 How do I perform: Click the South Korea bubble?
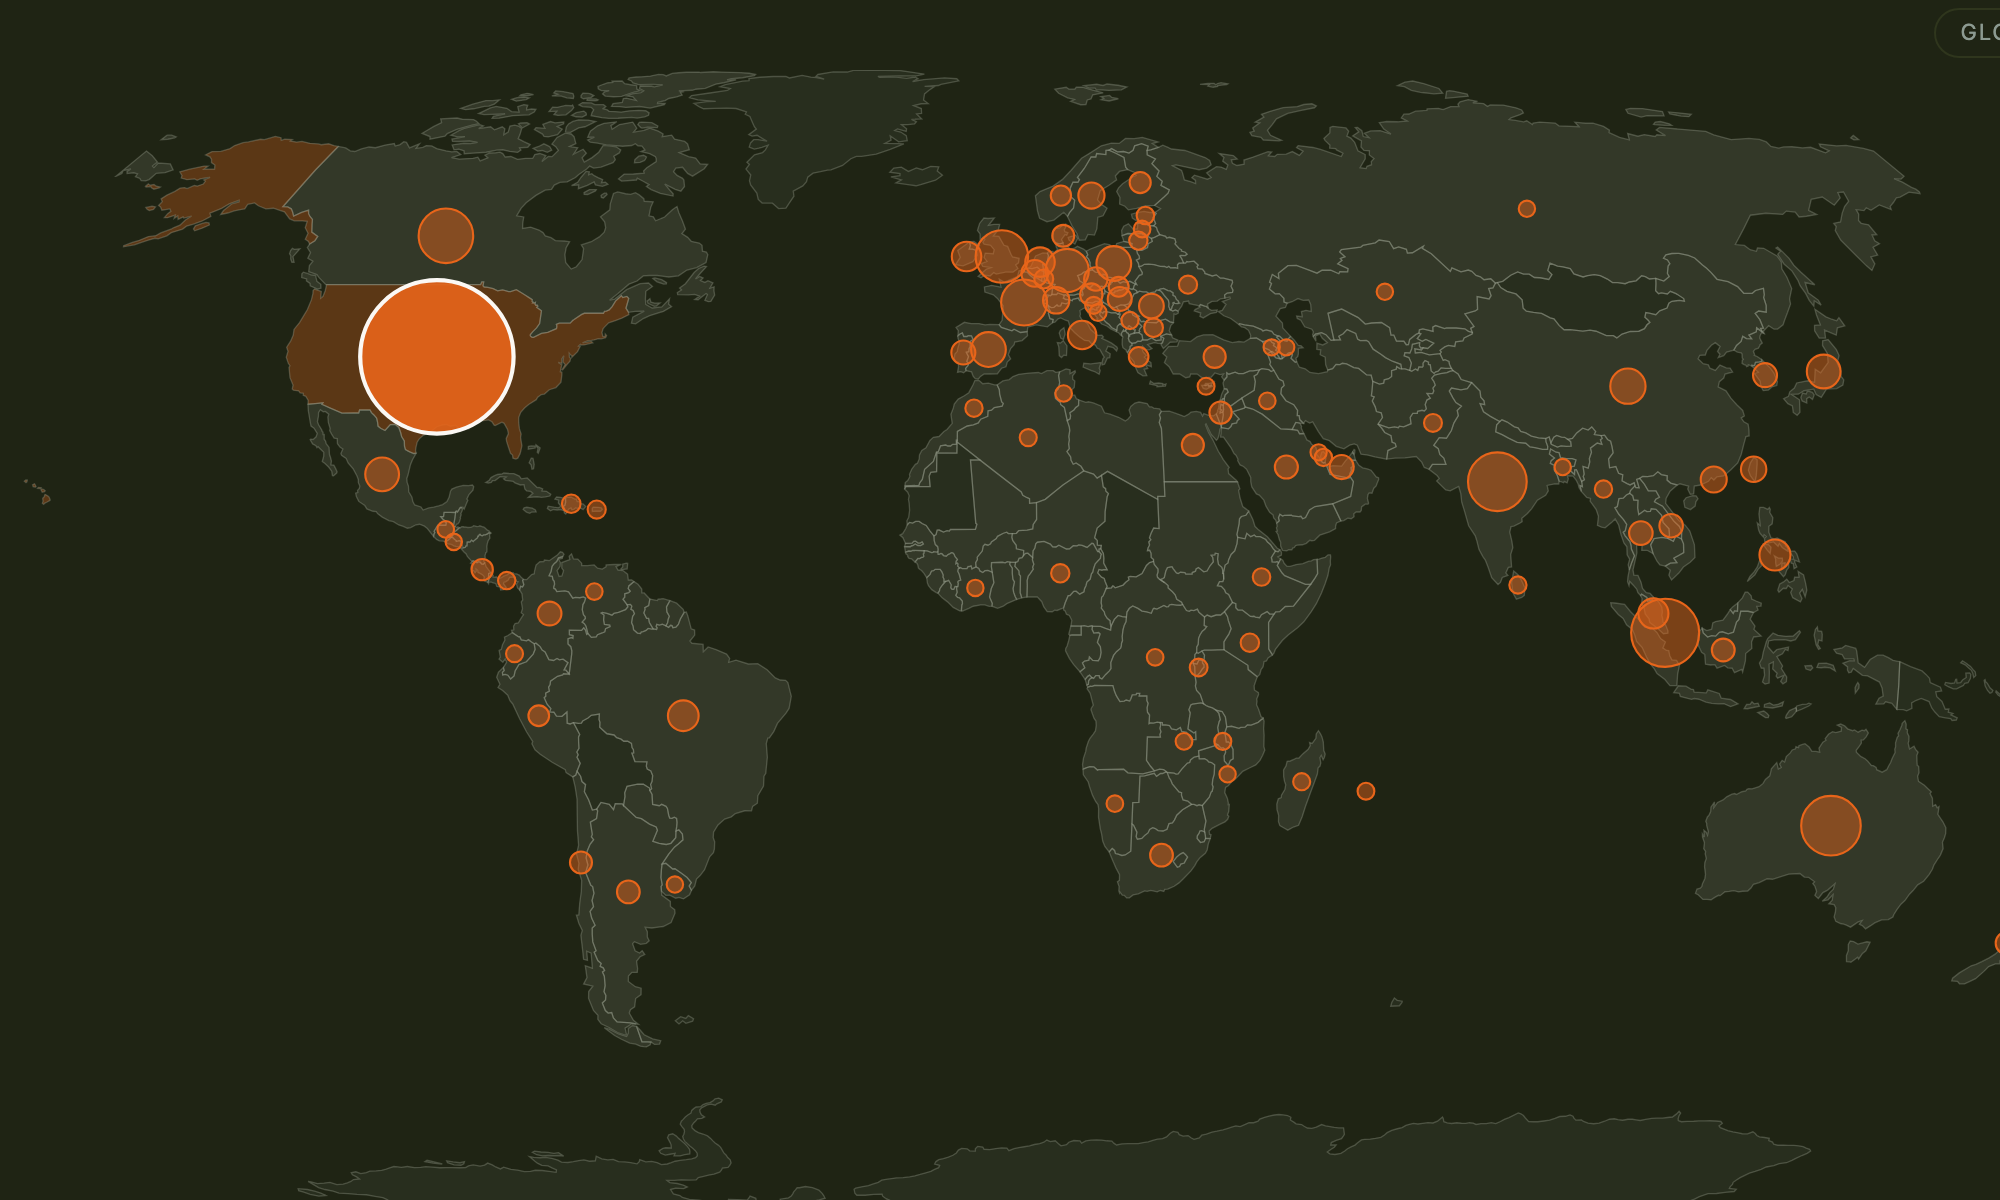point(1764,376)
